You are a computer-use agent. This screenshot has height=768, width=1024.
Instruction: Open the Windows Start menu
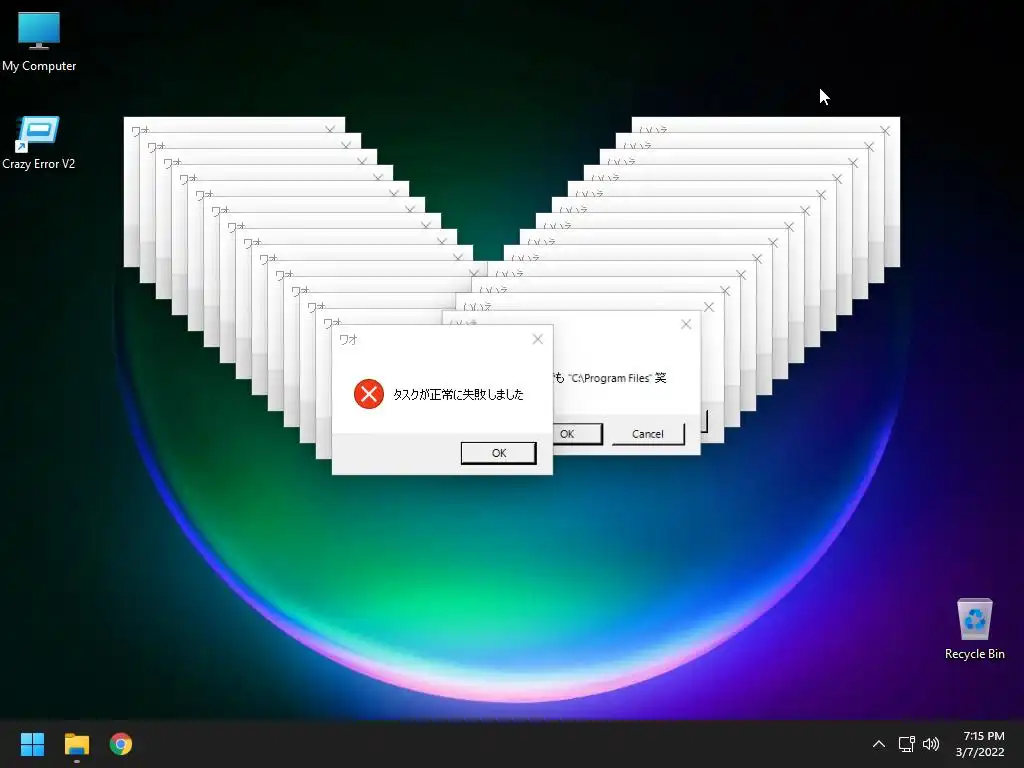coord(32,744)
